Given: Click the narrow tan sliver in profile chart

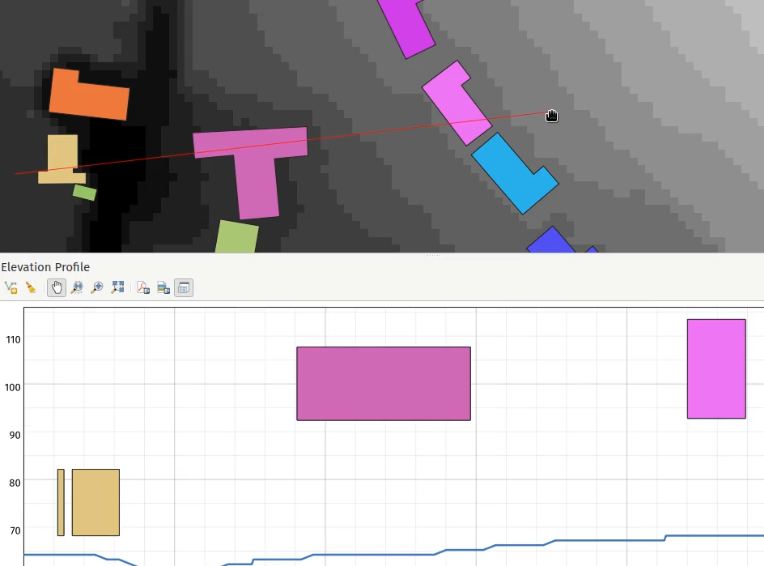Looking at the screenshot, I should [x=61, y=502].
